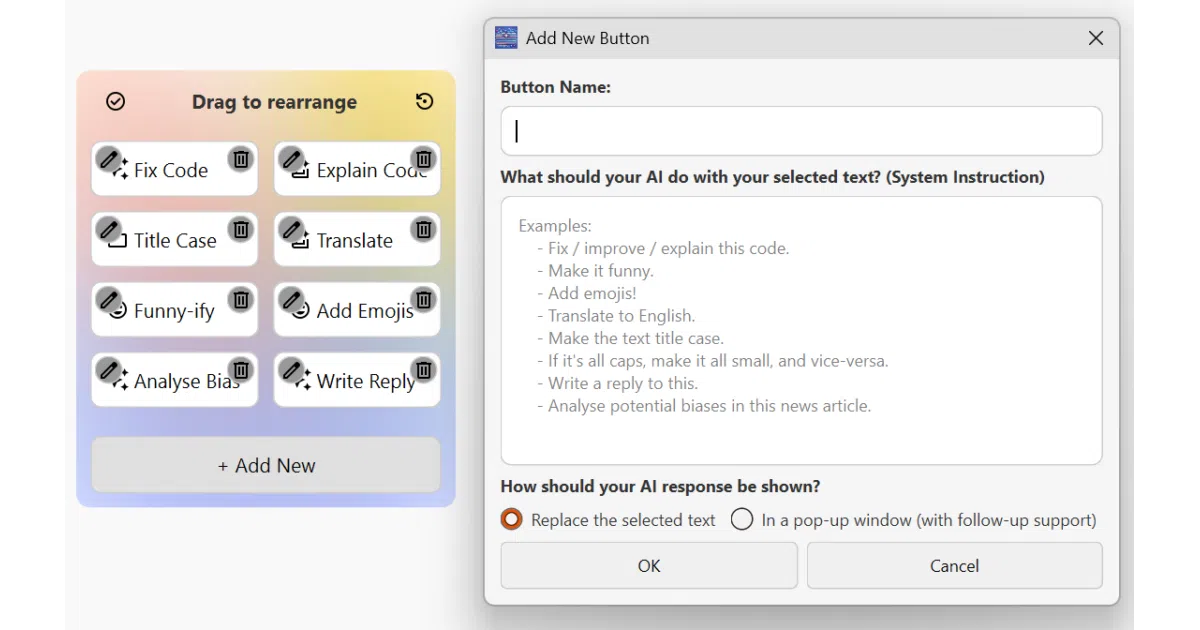This screenshot has width=1200, height=630.
Task: Confirm arrangement with the checkmark circle icon
Action: (x=116, y=101)
